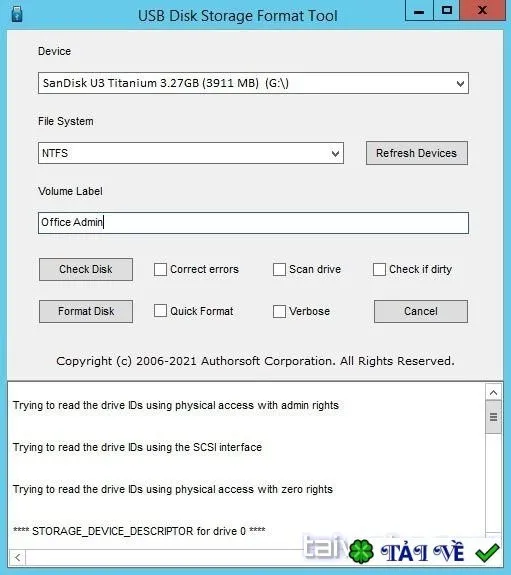Click the Refresh Devices button

click(x=417, y=153)
